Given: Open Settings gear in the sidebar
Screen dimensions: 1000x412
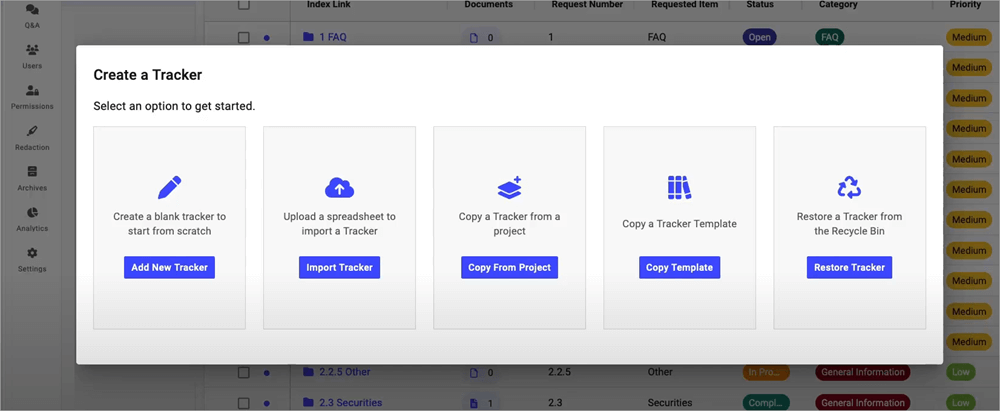Looking at the screenshot, I should (32, 260).
